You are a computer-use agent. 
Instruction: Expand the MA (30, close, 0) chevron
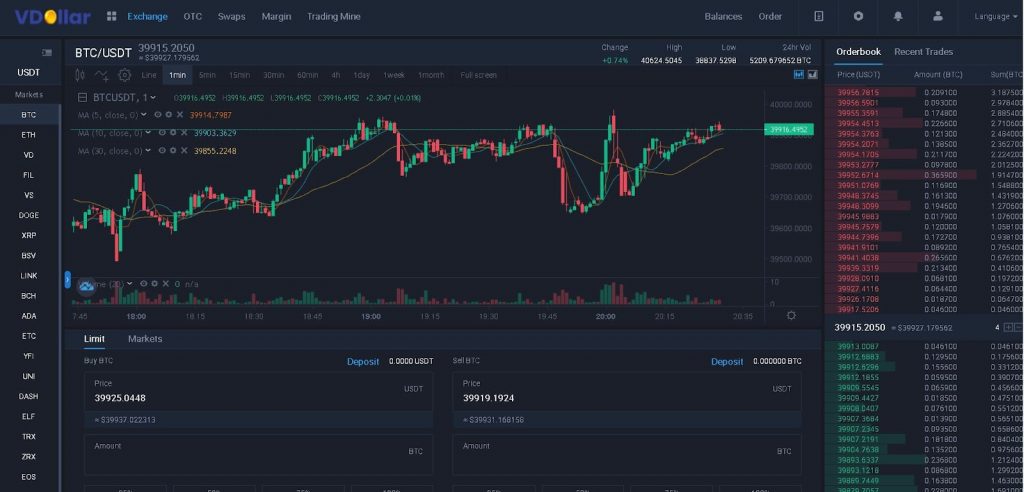[148, 151]
